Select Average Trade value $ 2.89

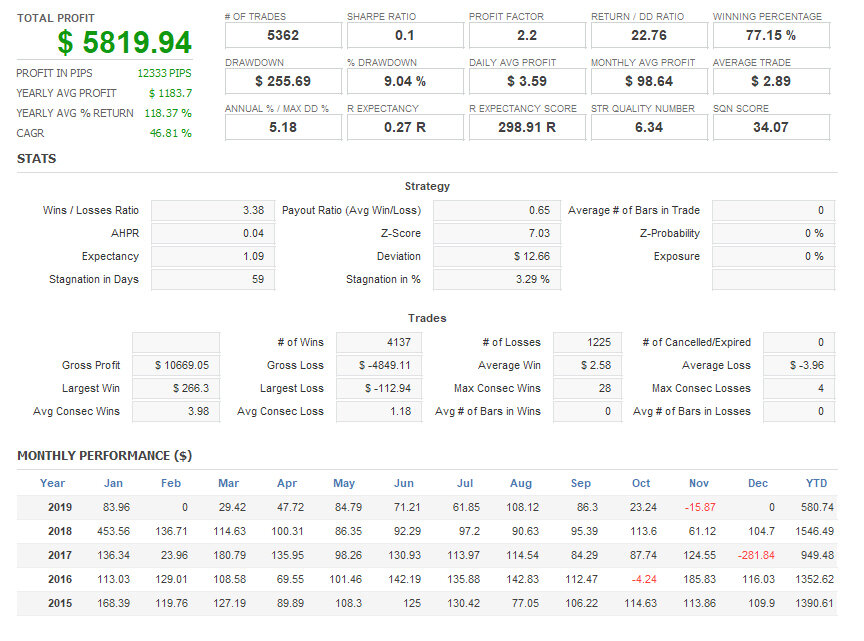click(771, 81)
